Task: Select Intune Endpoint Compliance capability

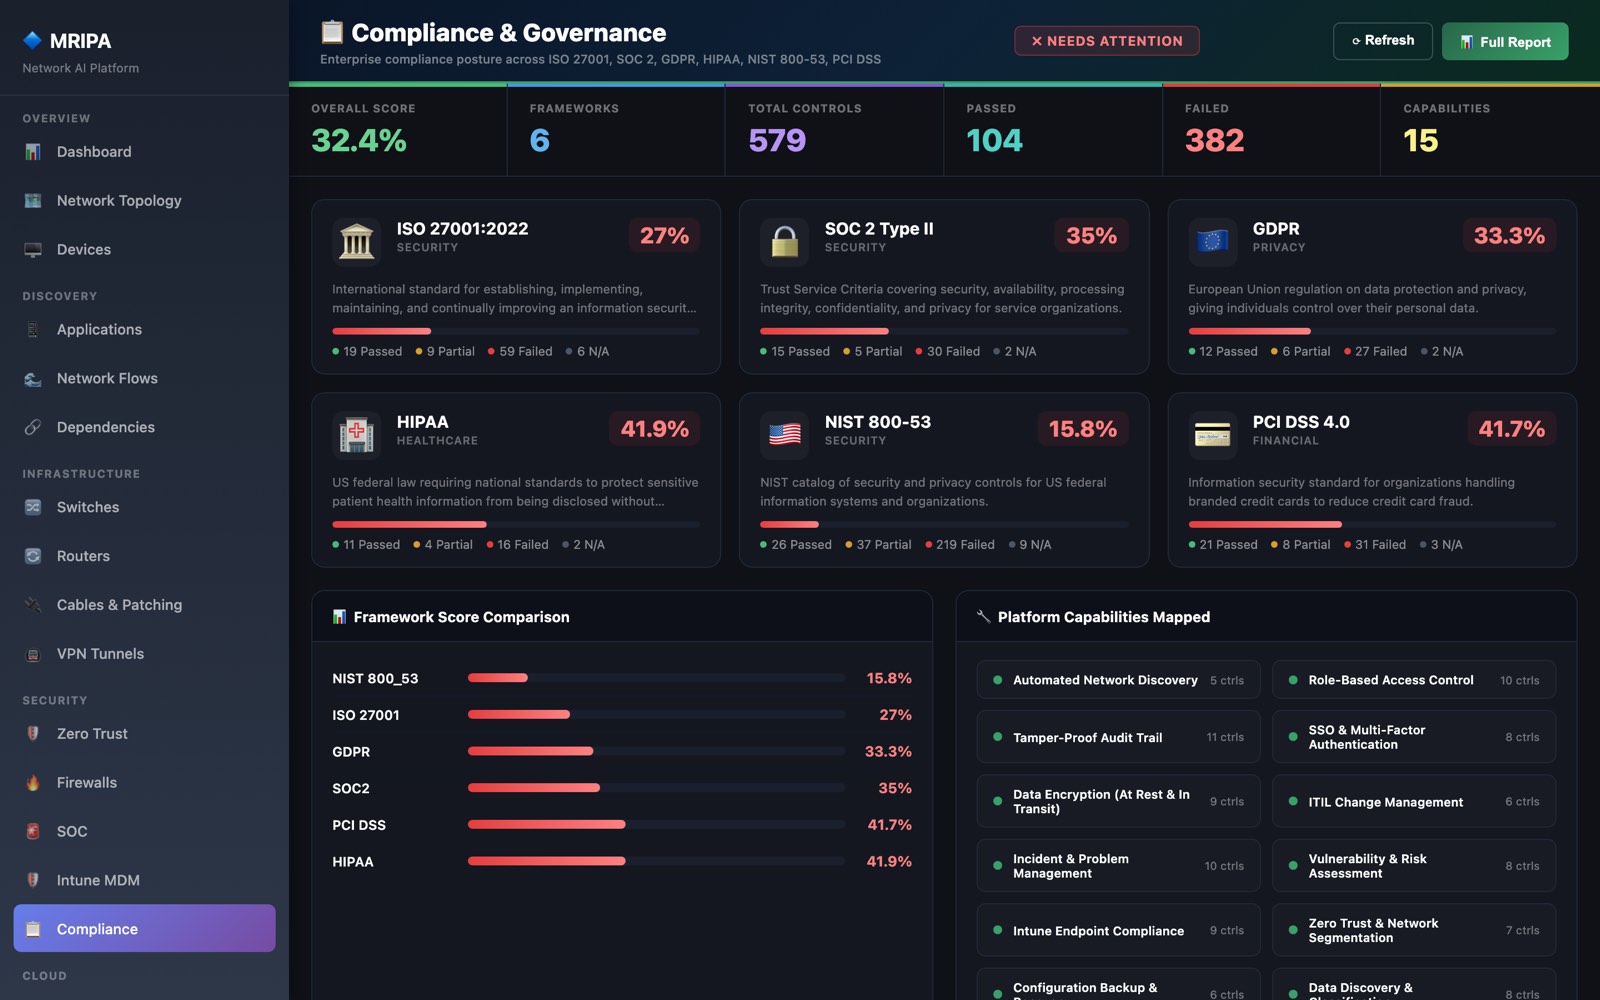Action: (x=1118, y=931)
